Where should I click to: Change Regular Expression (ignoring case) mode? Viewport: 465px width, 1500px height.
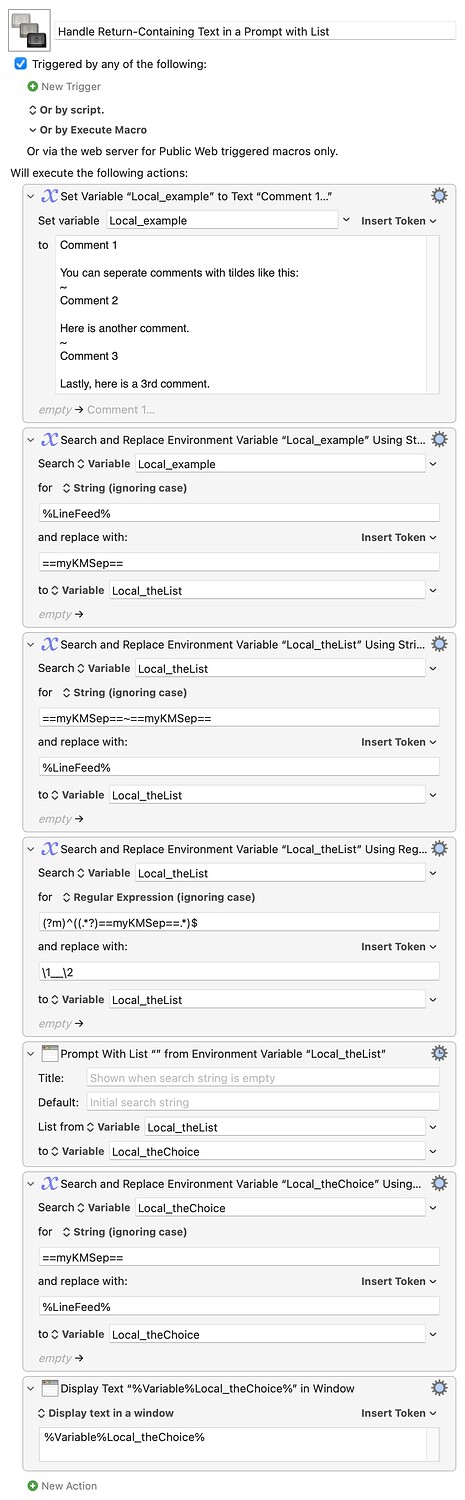(158, 897)
